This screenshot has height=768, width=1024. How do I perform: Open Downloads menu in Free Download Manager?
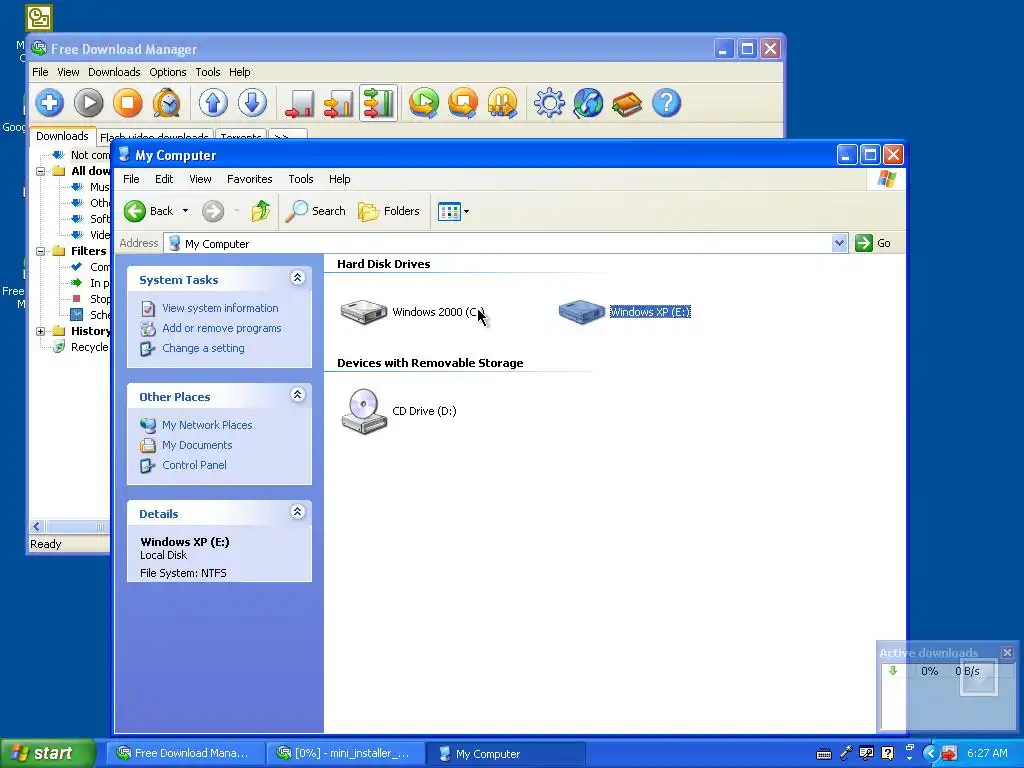(x=114, y=72)
